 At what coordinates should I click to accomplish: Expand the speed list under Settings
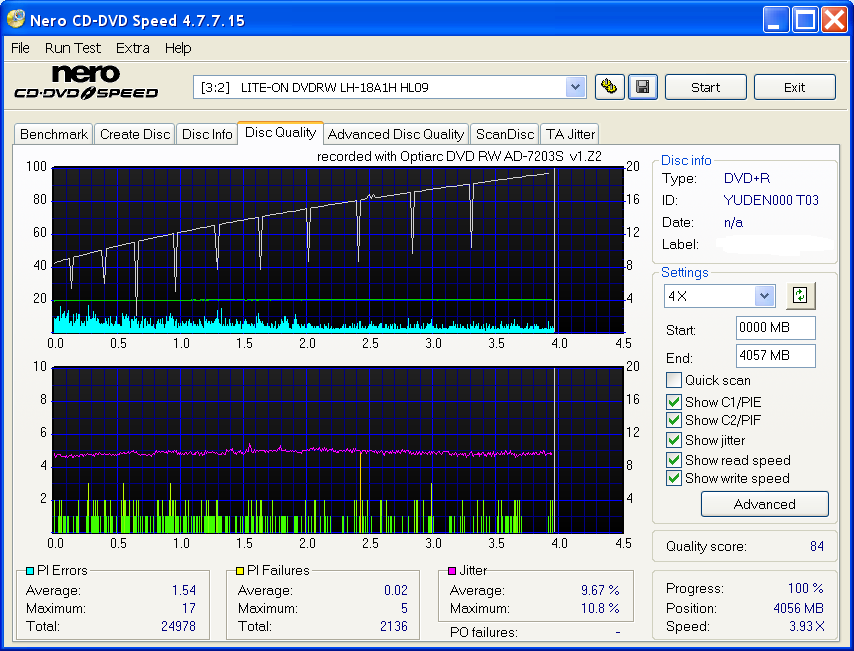pyautogui.click(x=764, y=296)
